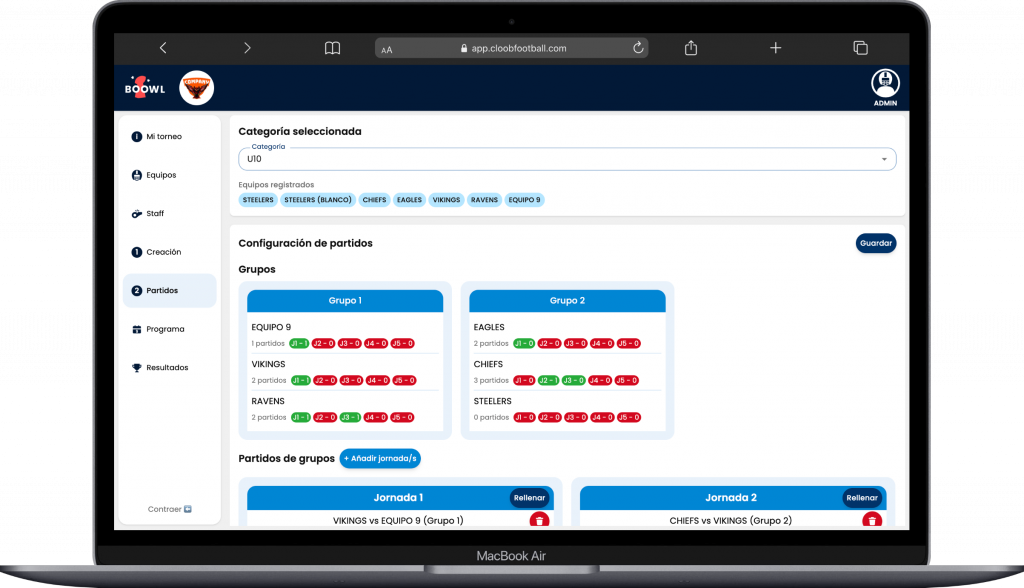Click the ADMIN profile avatar
Image resolution: width=1024 pixels, height=588 pixels.
click(885, 83)
